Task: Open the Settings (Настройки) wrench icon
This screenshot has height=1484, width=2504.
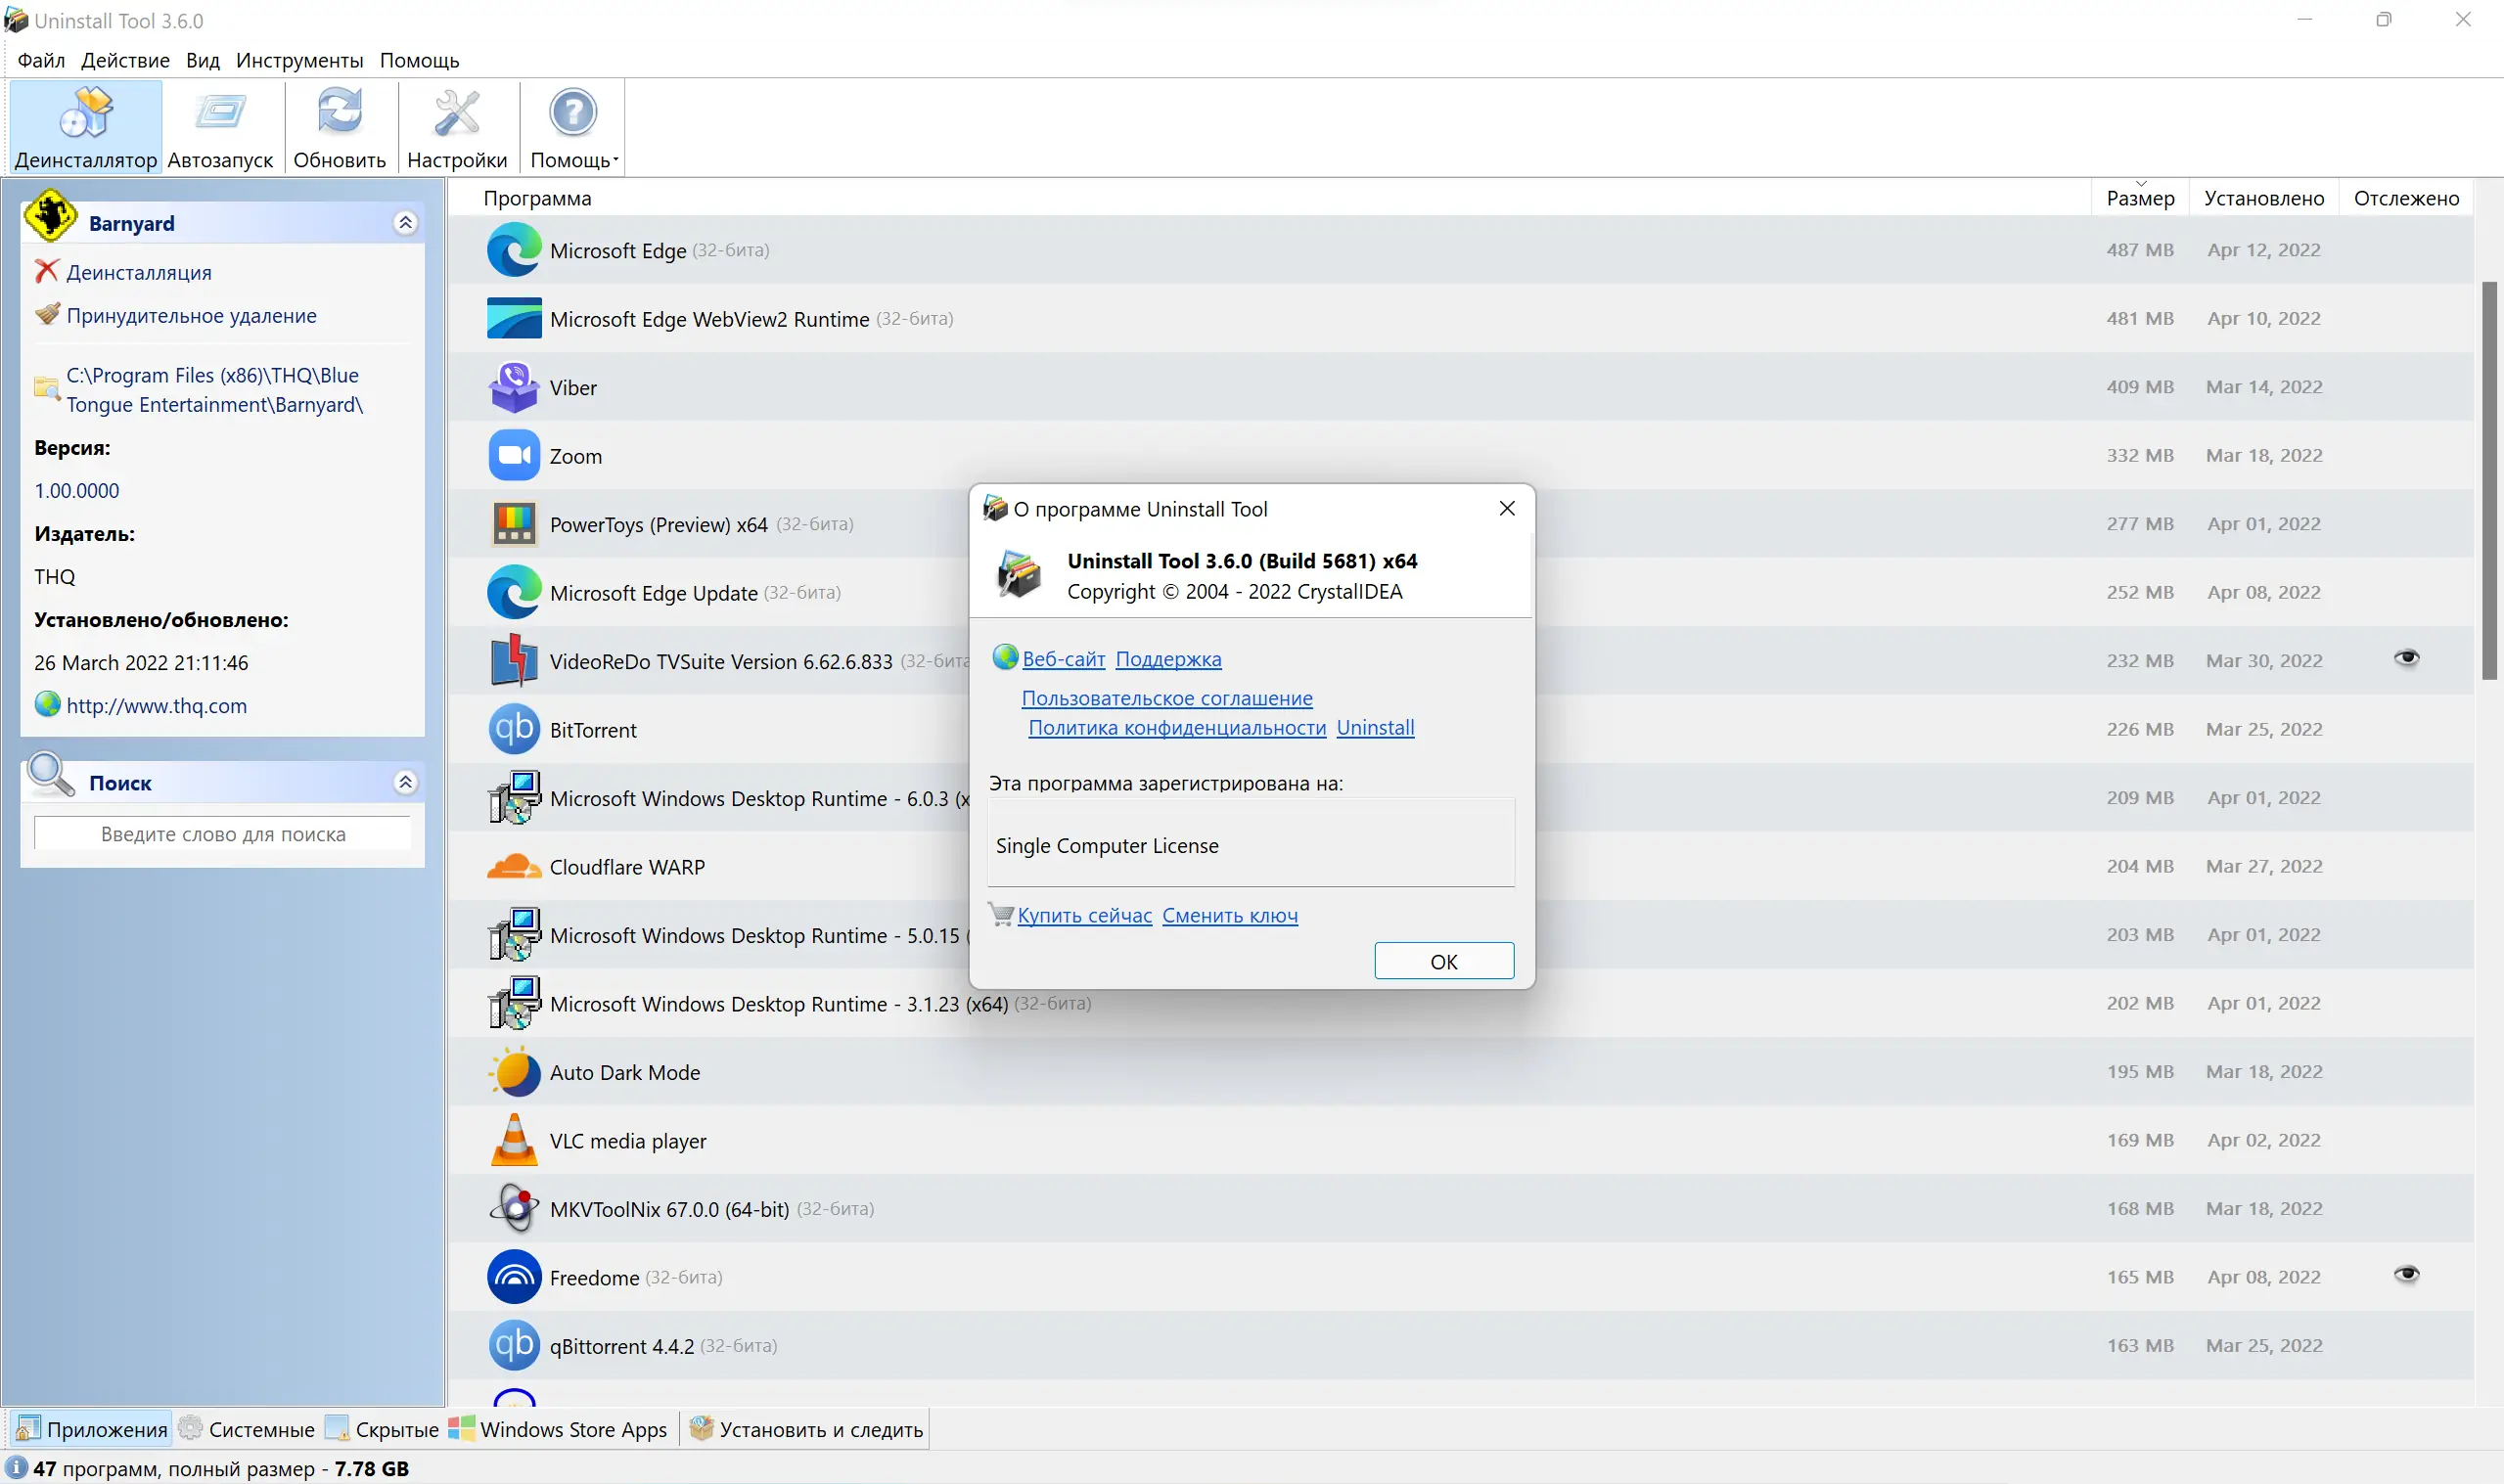Action: [x=457, y=113]
